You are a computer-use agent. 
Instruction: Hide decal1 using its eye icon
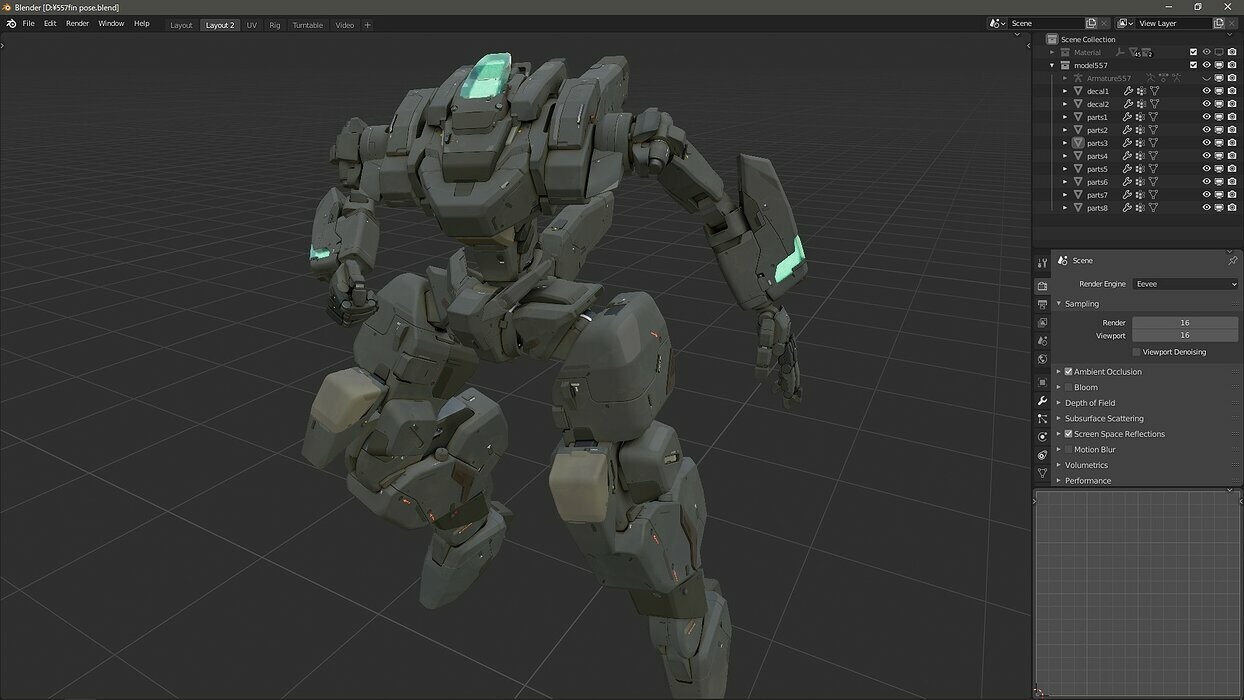tap(1206, 91)
